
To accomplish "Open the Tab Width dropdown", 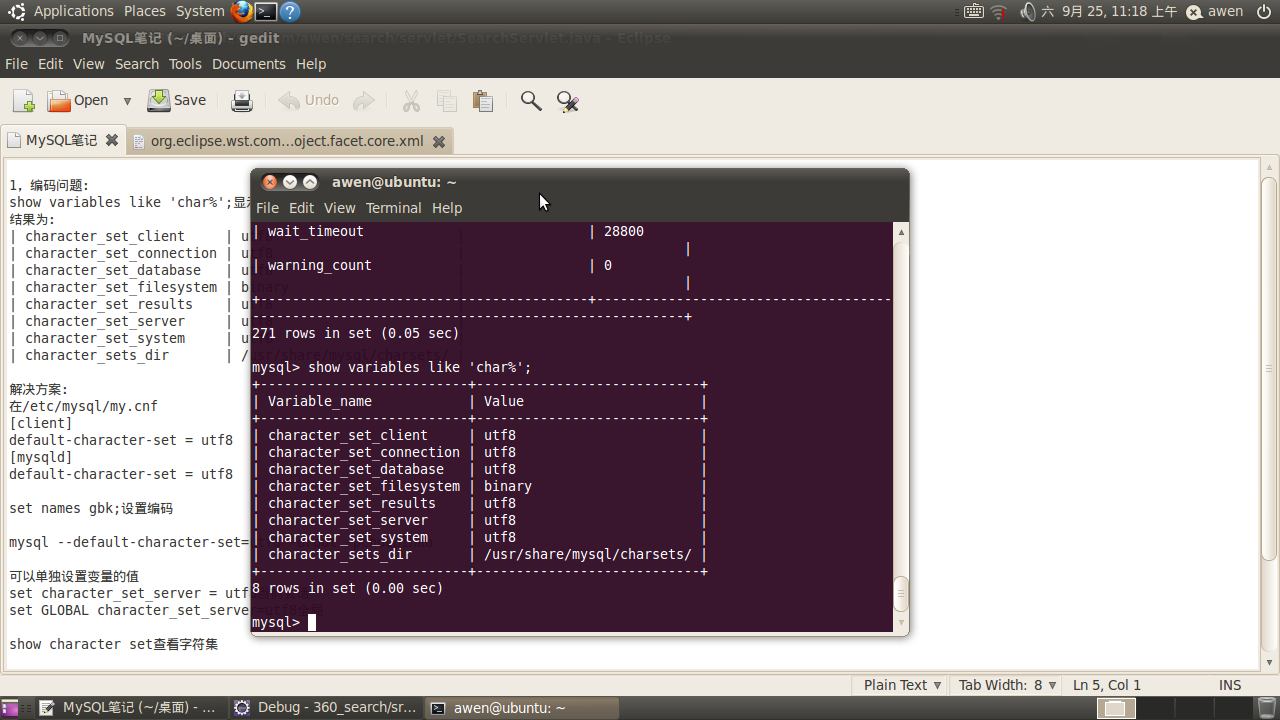I will click(x=1007, y=685).
